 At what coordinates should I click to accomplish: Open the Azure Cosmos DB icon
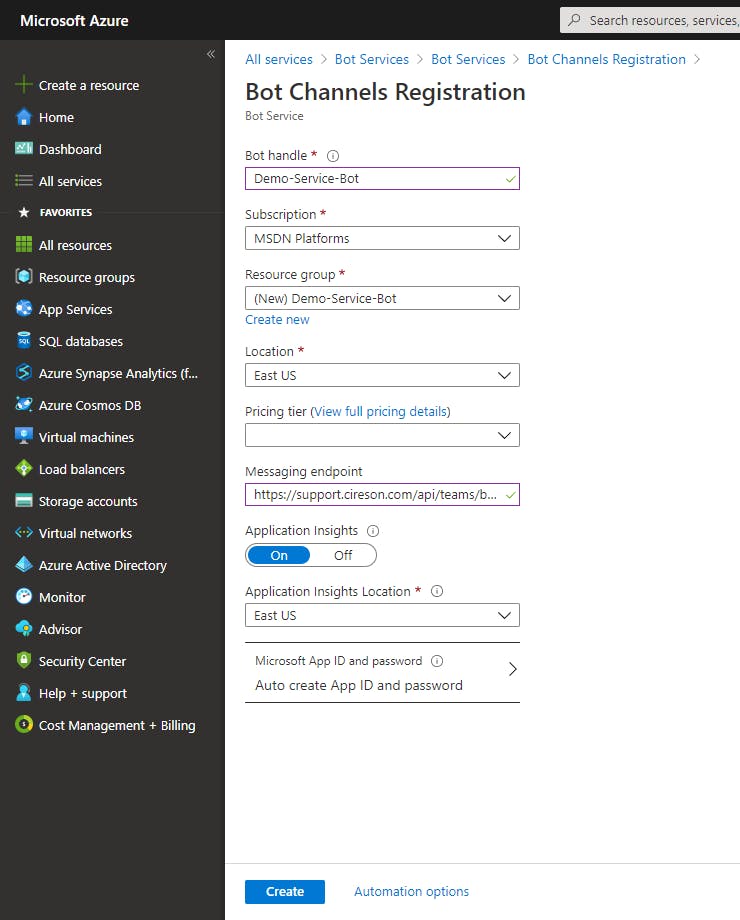(x=24, y=405)
